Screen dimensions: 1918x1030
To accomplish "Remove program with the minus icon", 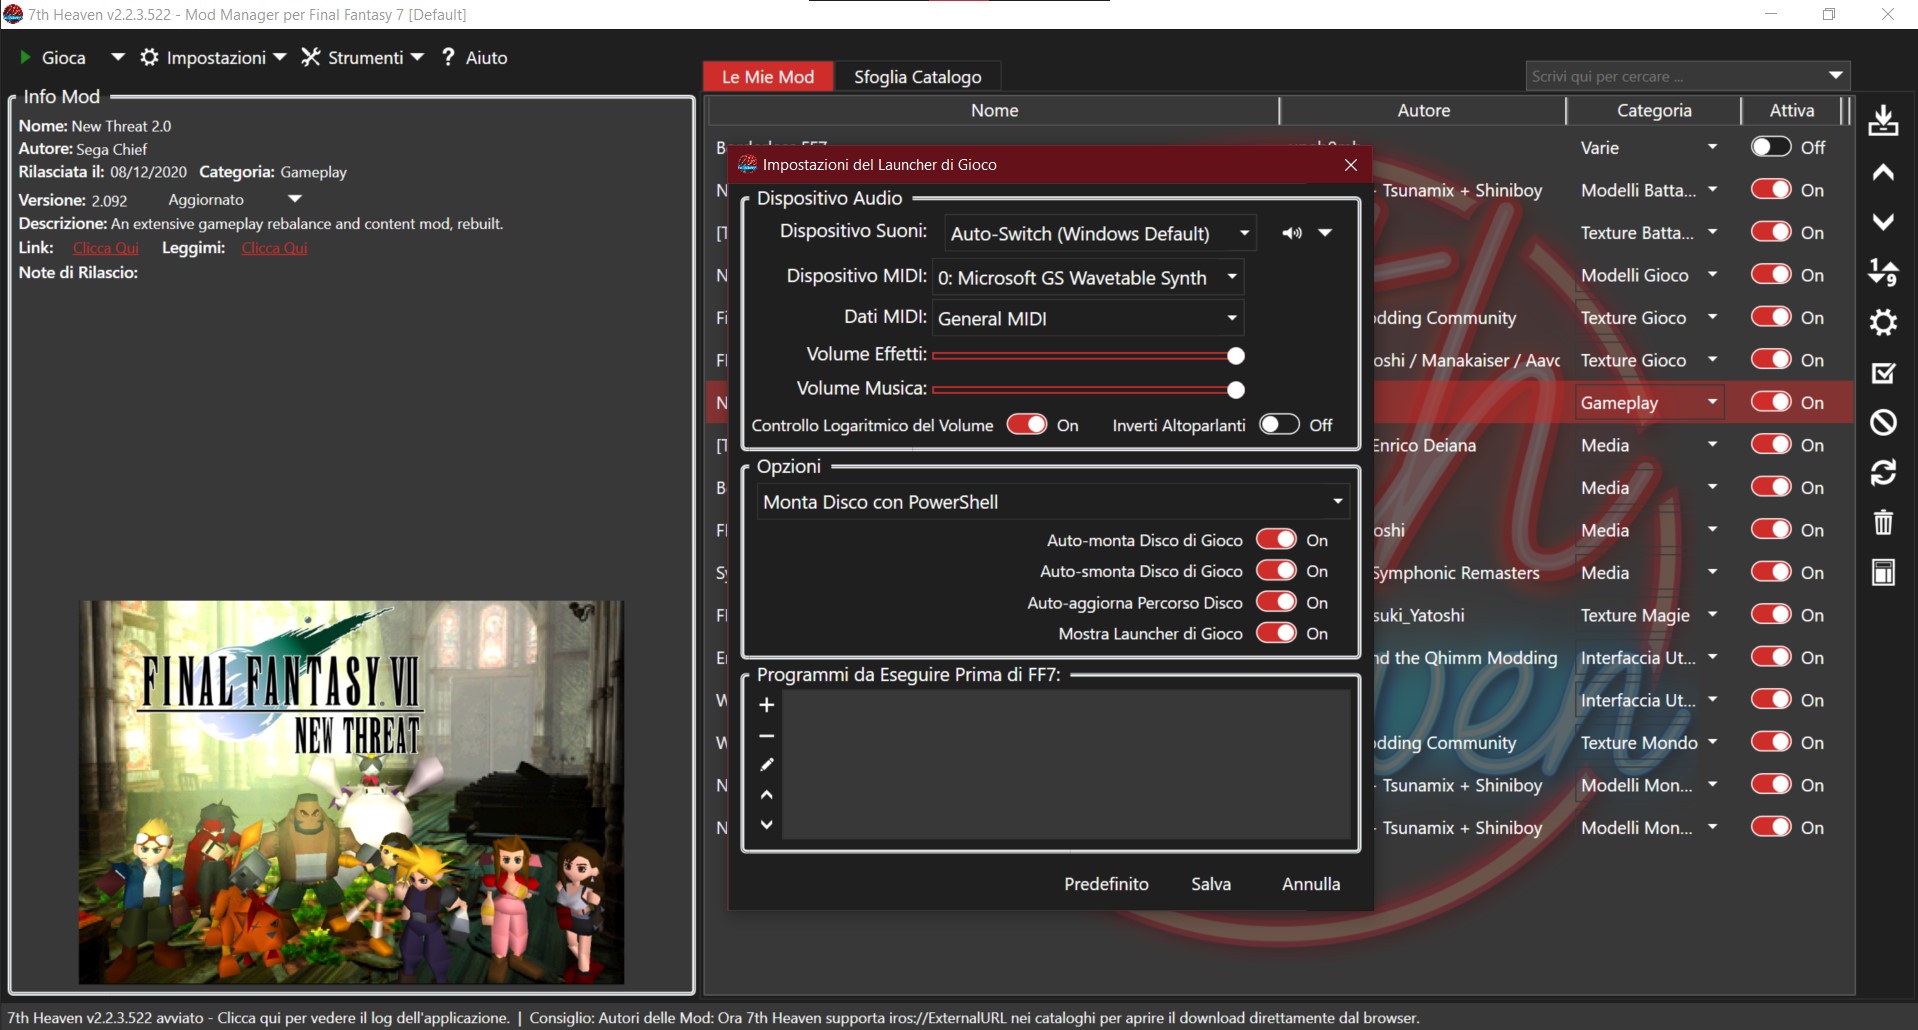I will coord(767,736).
